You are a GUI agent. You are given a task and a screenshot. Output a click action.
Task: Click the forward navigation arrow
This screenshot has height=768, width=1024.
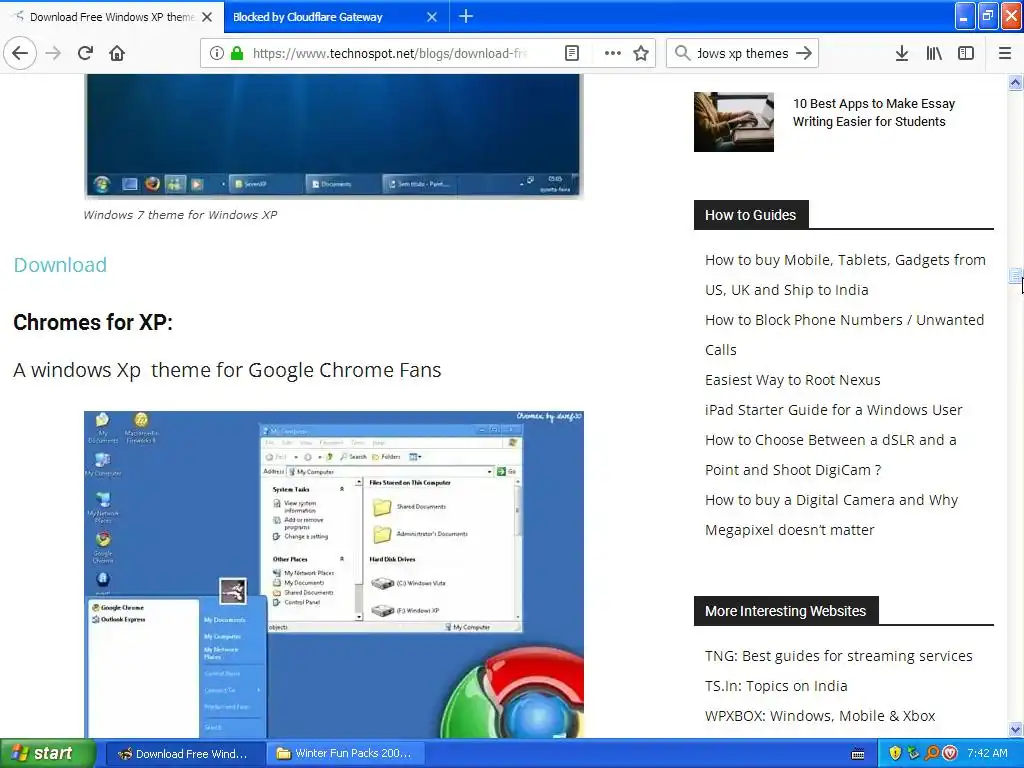pos(54,53)
